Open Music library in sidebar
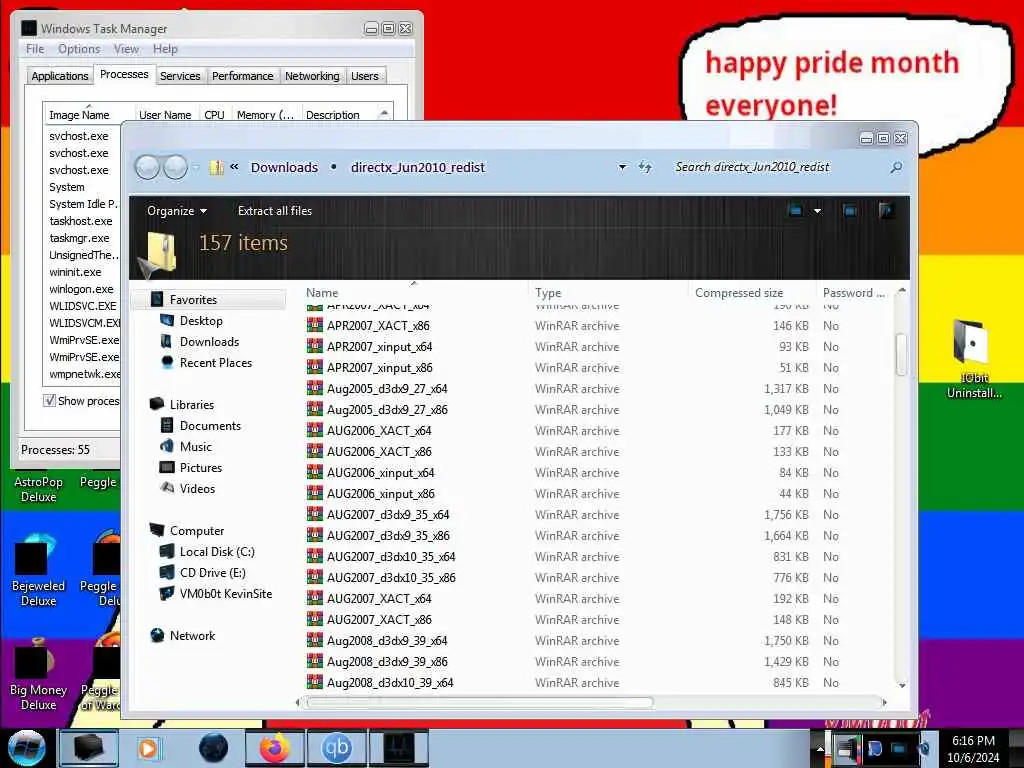Image resolution: width=1024 pixels, height=768 pixels. click(x=195, y=447)
